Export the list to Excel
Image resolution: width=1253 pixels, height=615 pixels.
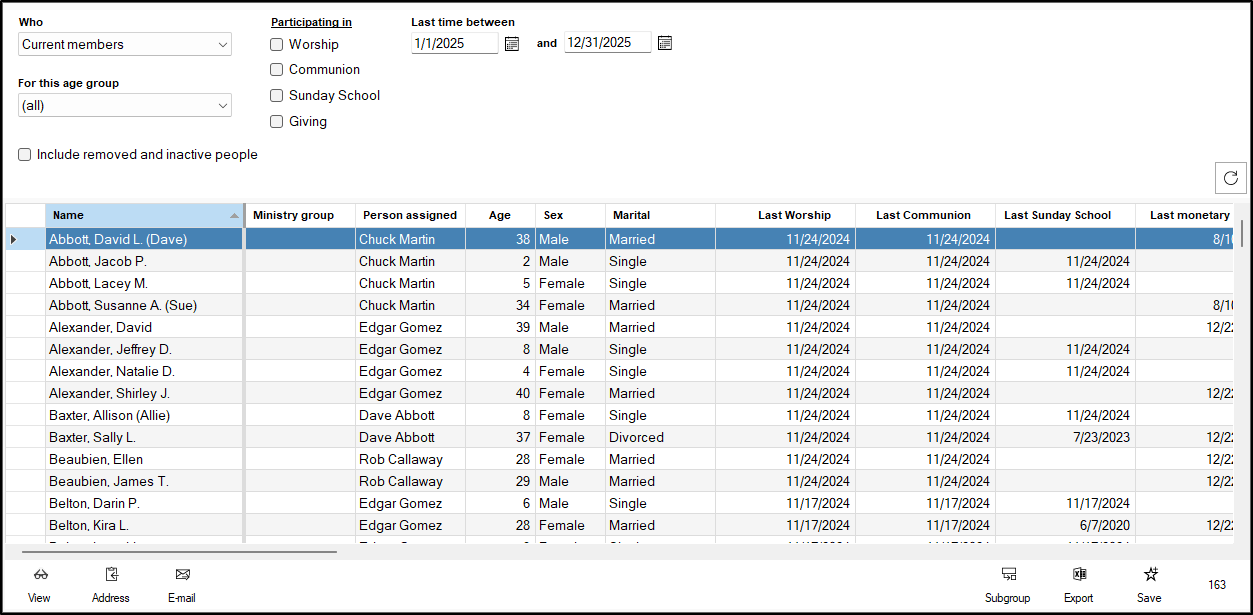click(1079, 575)
